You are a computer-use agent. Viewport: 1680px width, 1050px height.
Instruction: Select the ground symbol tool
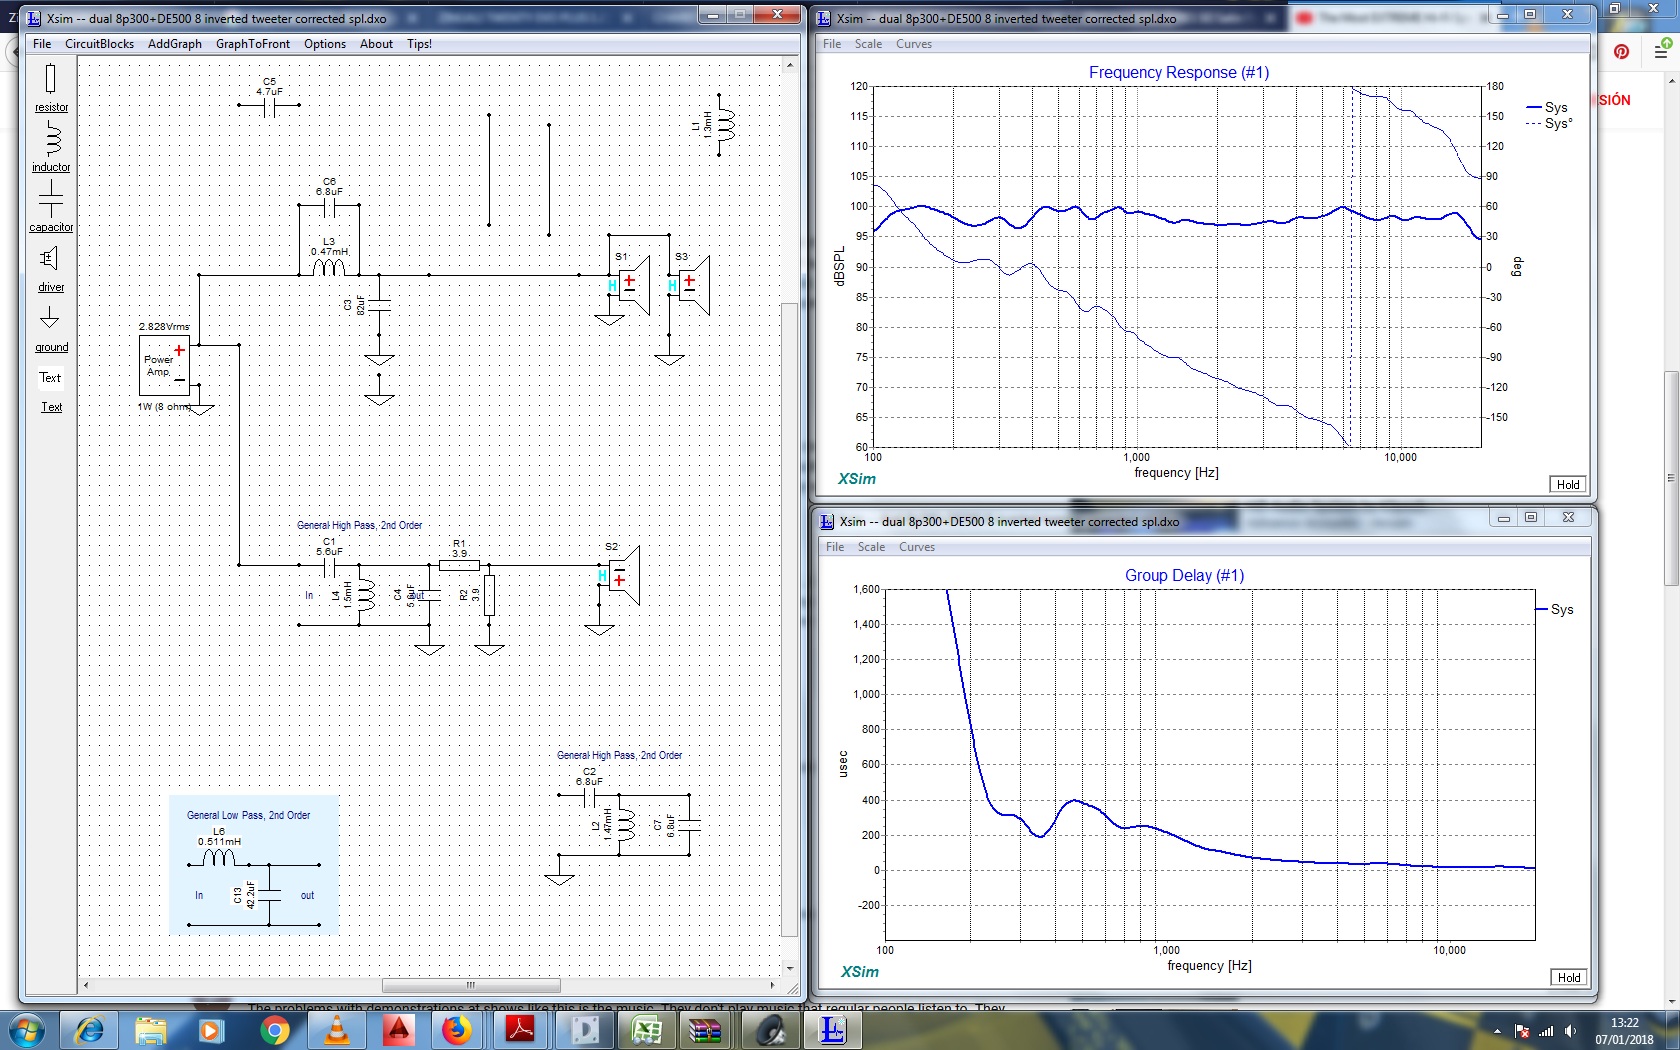click(51, 329)
